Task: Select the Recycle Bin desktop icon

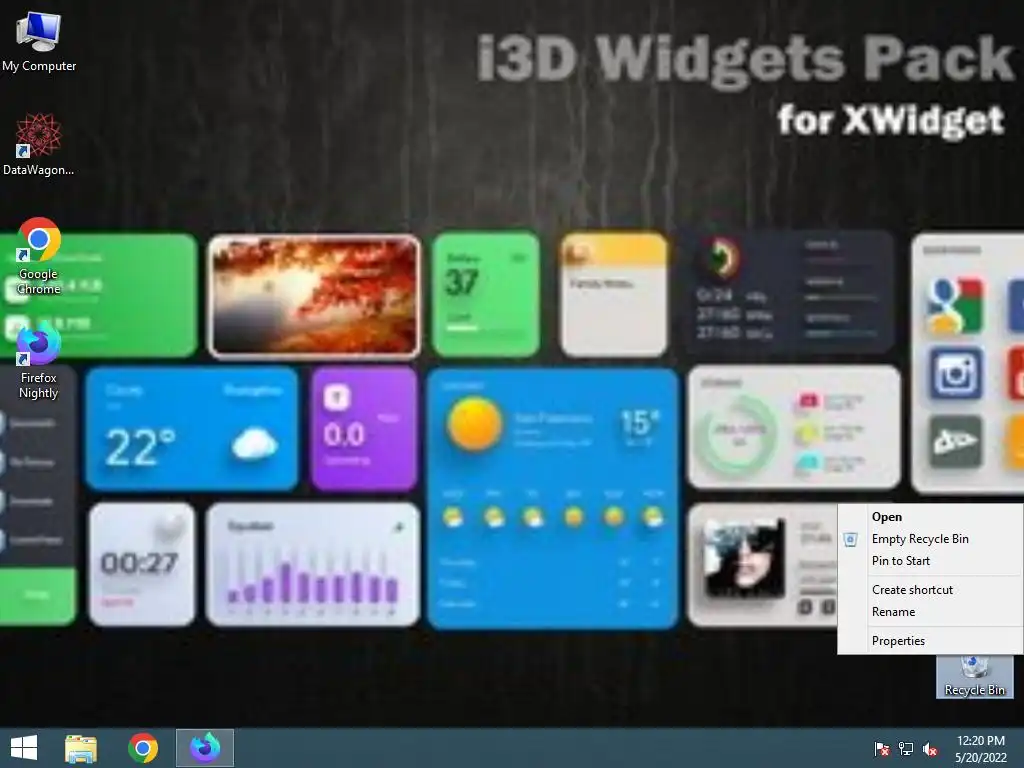Action: tap(974, 677)
